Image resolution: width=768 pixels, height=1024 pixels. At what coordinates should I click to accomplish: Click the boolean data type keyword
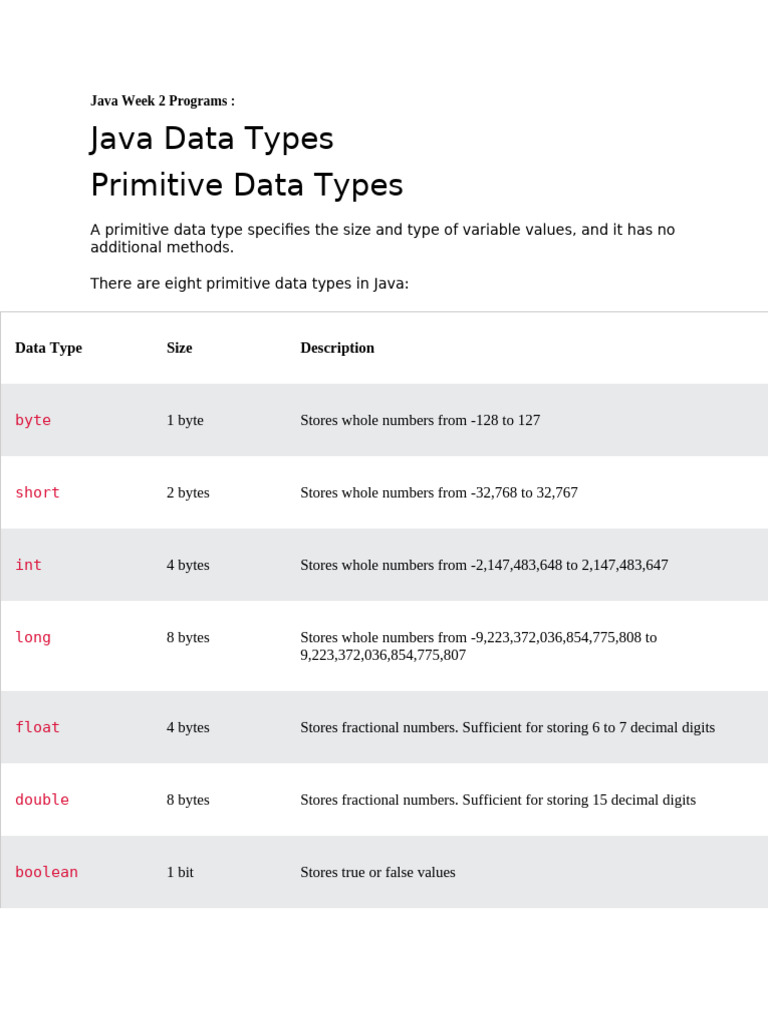click(x=46, y=872)
